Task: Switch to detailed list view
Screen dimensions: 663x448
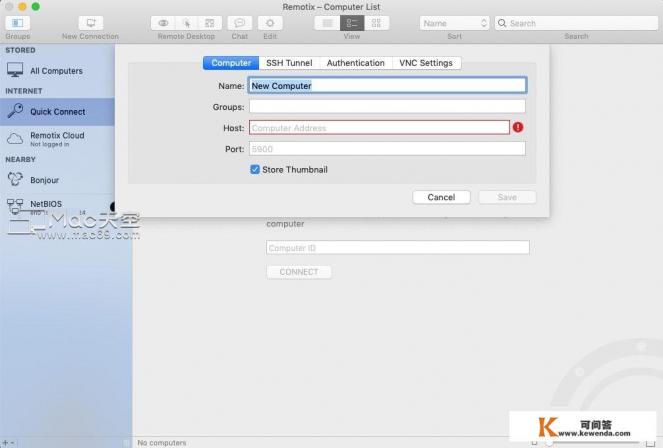Action: (x=352, y=23)
